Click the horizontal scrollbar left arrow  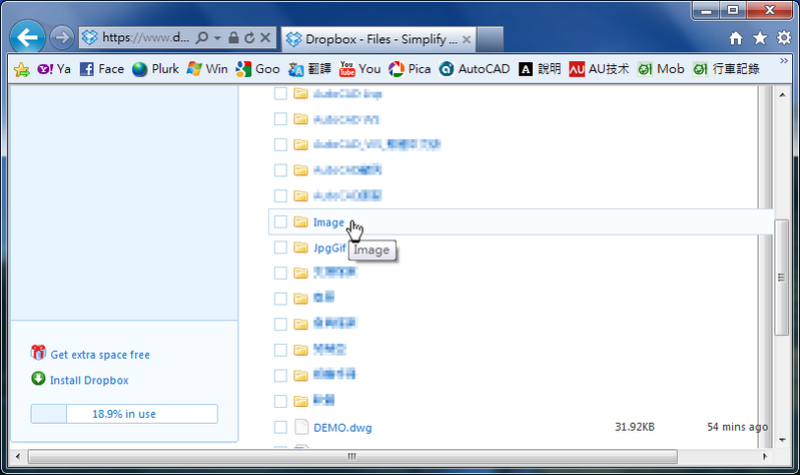point(18,456)
